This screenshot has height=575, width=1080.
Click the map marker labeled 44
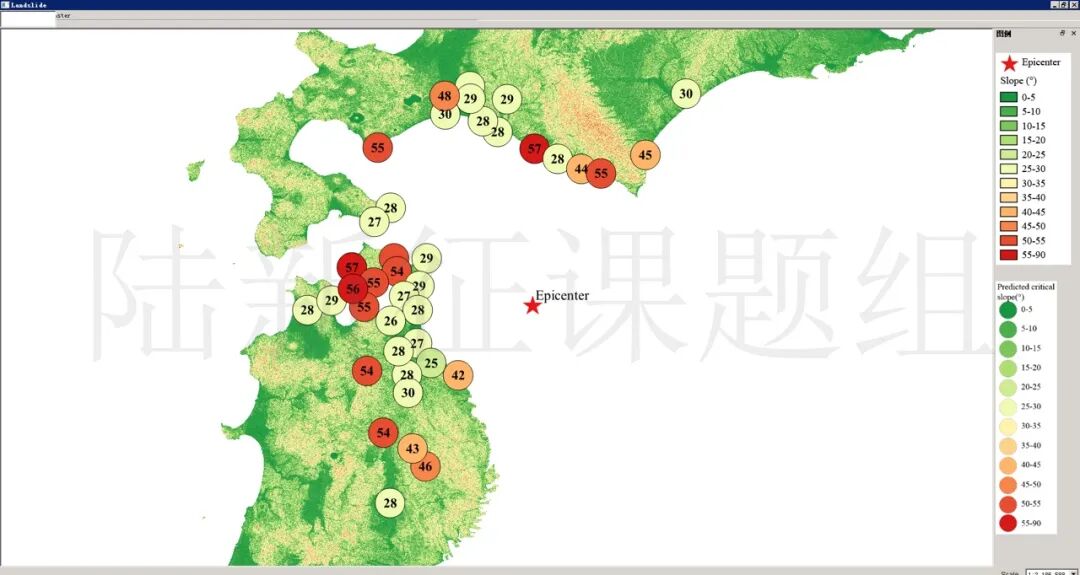click(581, 169)
